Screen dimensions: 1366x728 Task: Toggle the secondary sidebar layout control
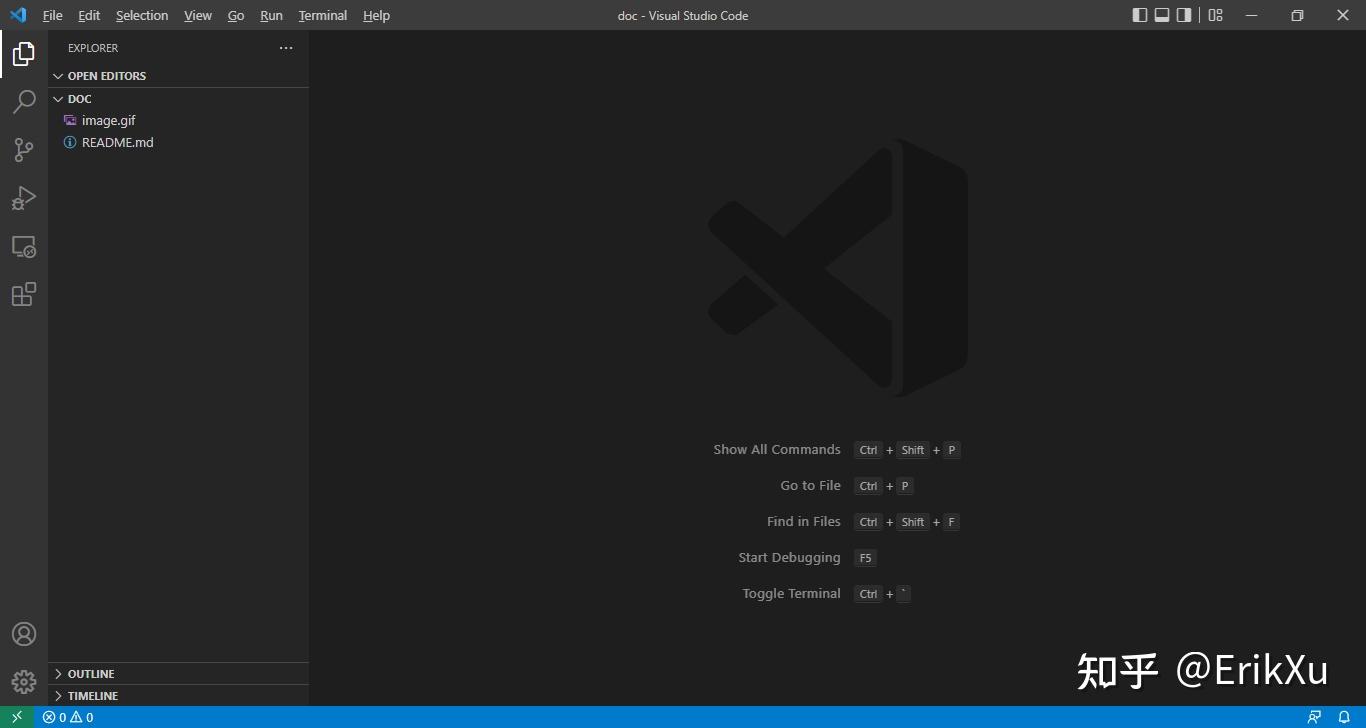pos(1185,15)
